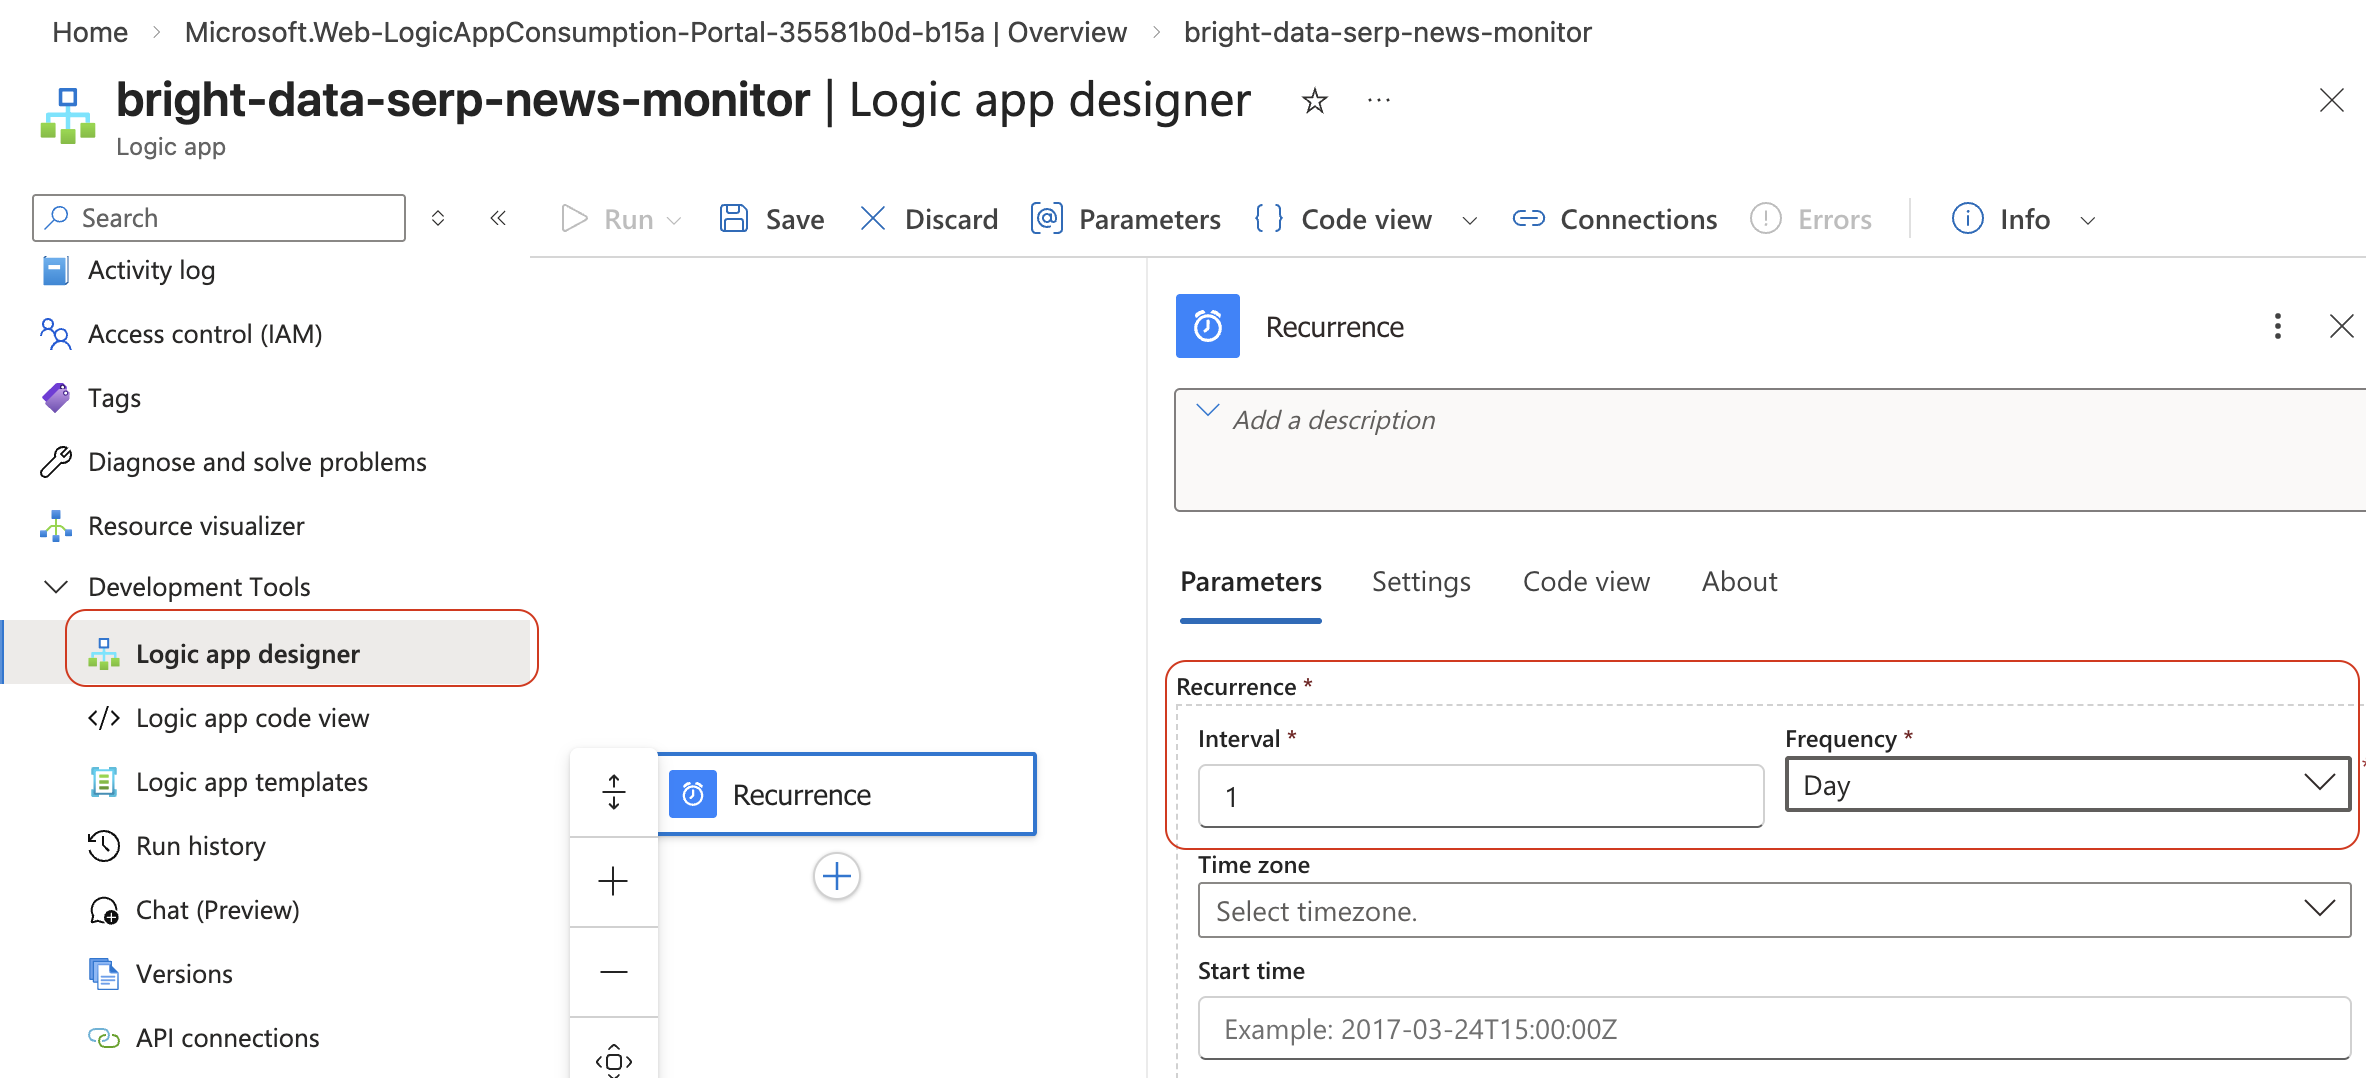This screenshot has height=1078, width=2366.
Task: Expand the Code view toolbar dropdown arrow
Action: coord(1469,220)
